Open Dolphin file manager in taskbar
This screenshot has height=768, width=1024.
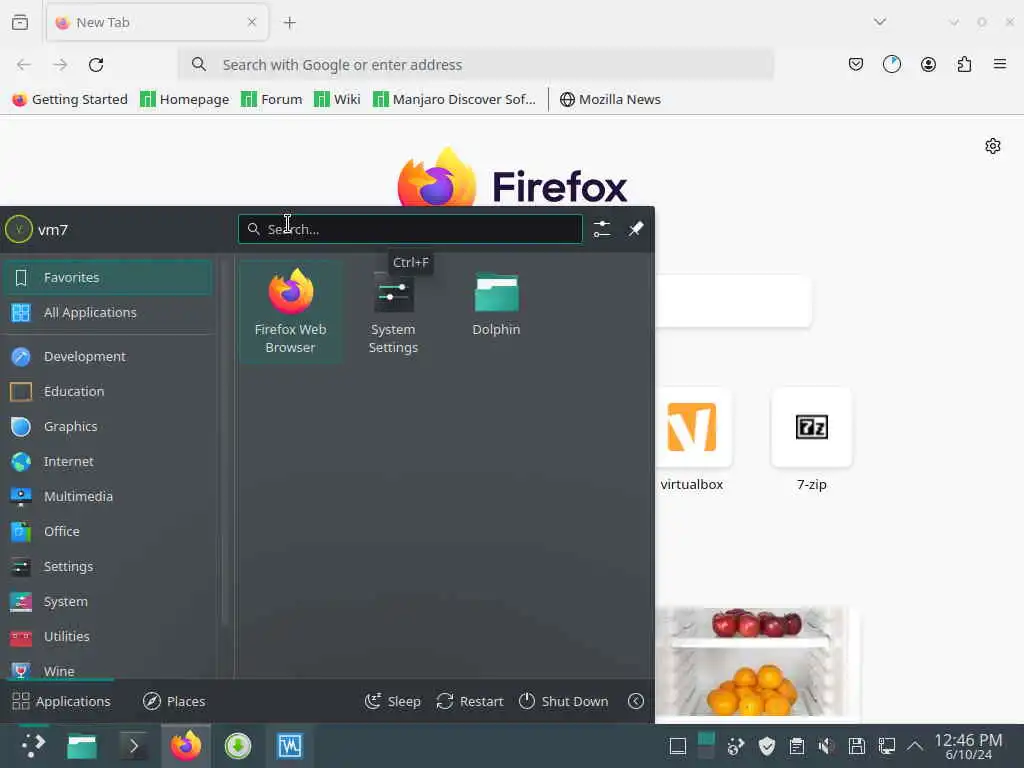[x=82, y=746]
